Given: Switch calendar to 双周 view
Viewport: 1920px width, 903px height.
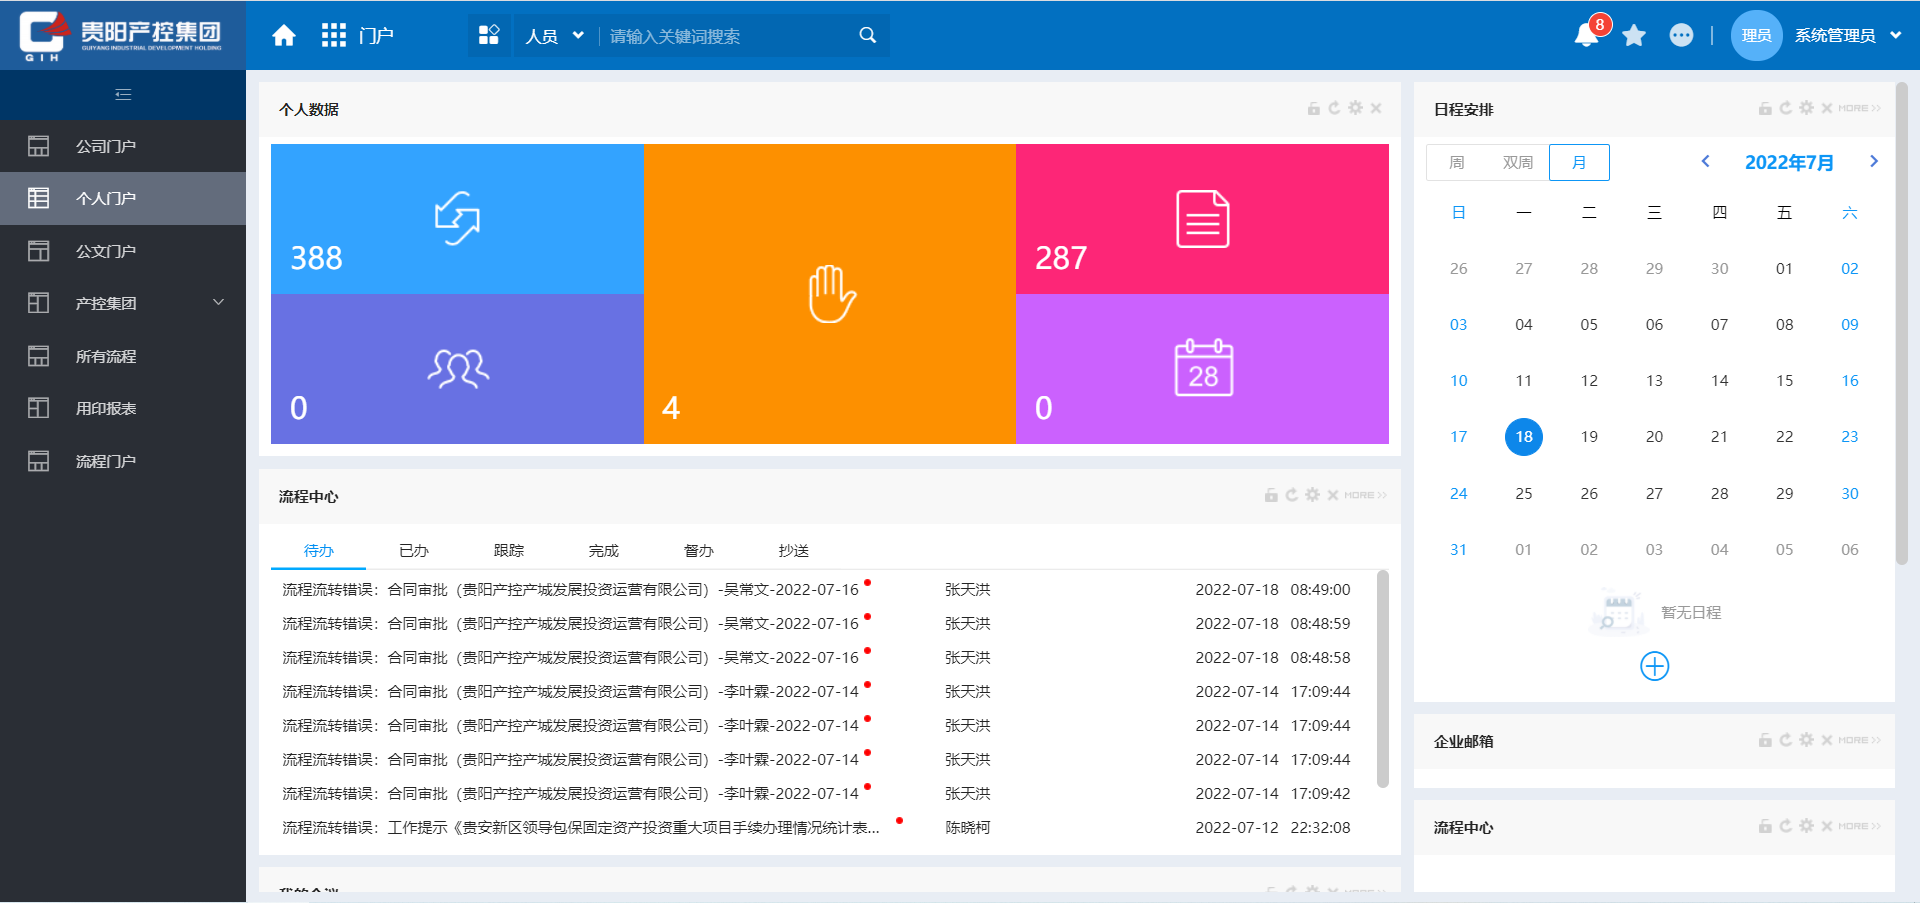Looking at the screenshot, I should [1518, 162].
